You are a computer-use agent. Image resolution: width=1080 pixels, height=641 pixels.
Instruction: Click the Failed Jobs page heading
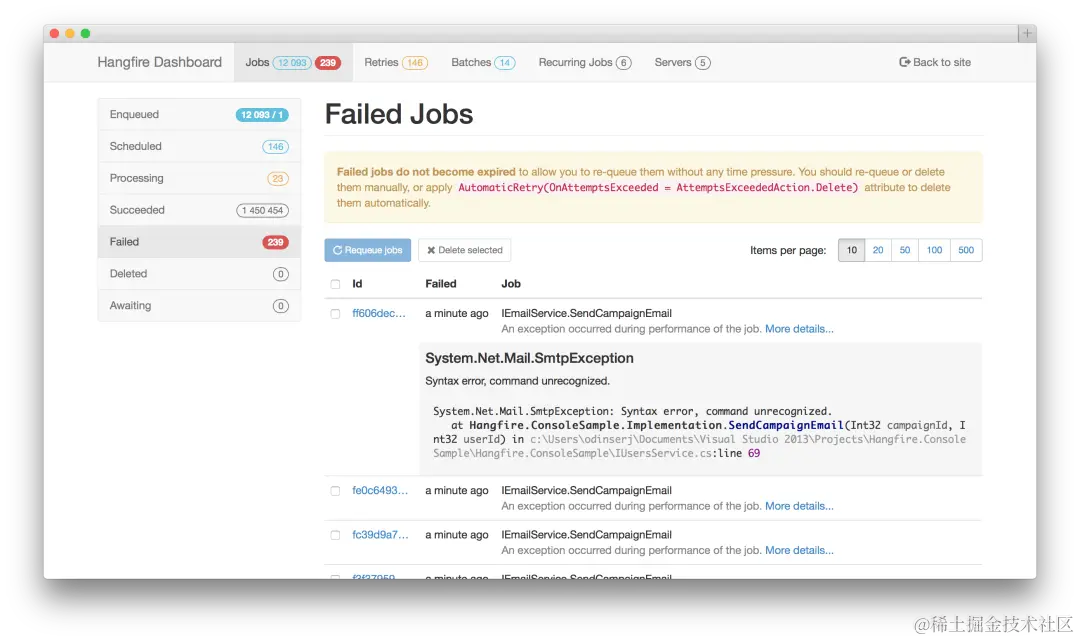[399, 114]
